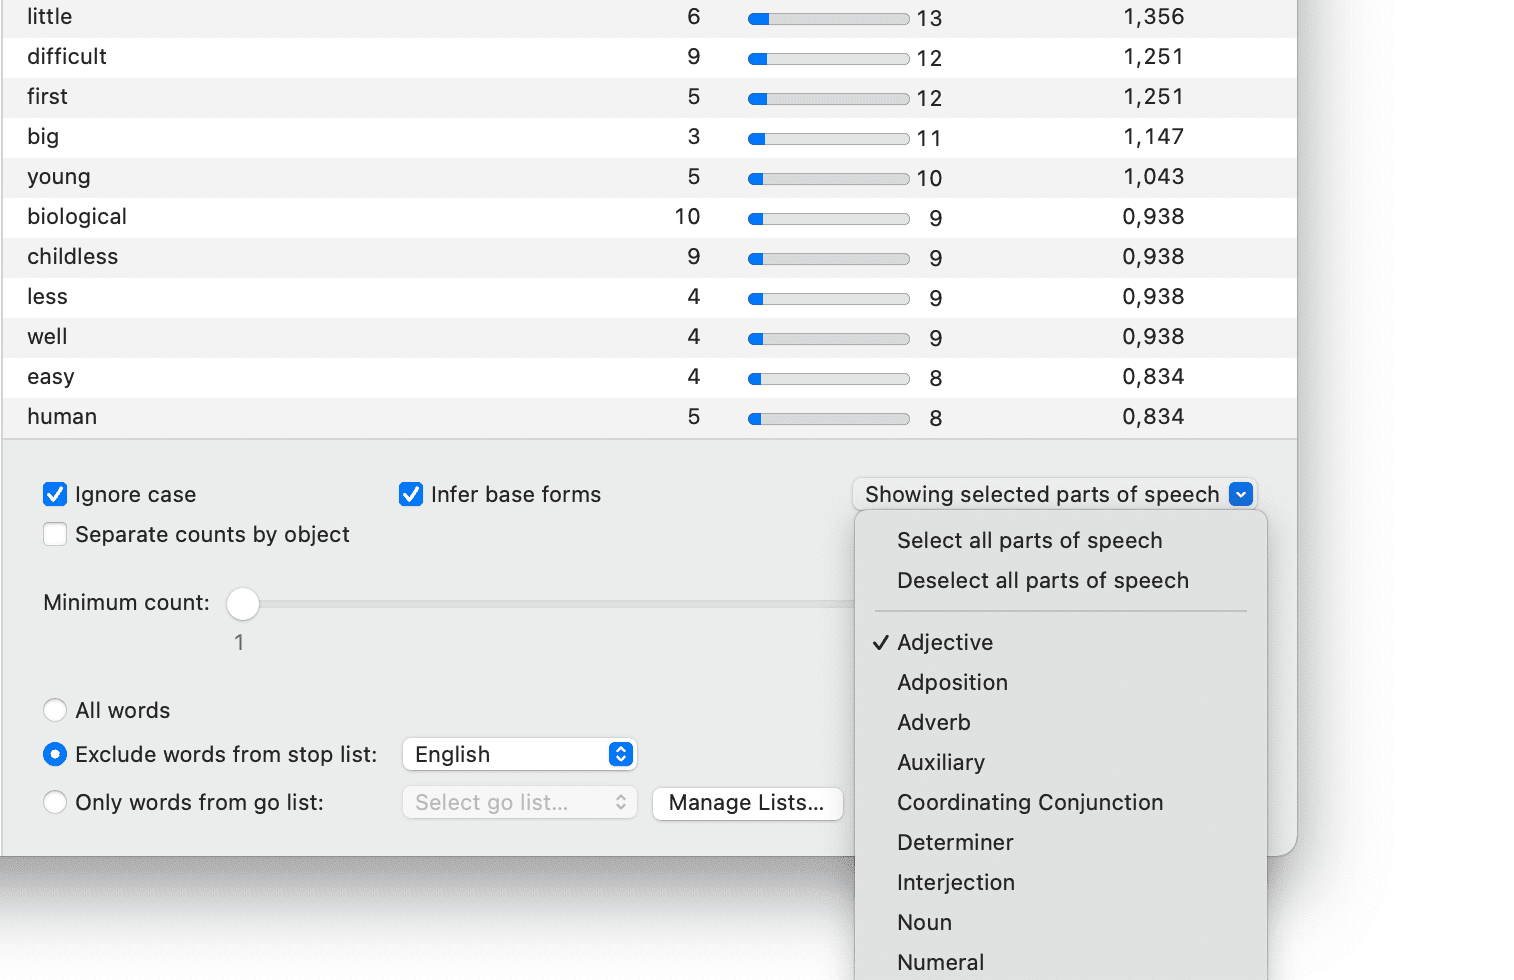This screenshot has height=980, width=1514.
Task: Click the word 'little' in the list
Action: (x=50, y=17)
